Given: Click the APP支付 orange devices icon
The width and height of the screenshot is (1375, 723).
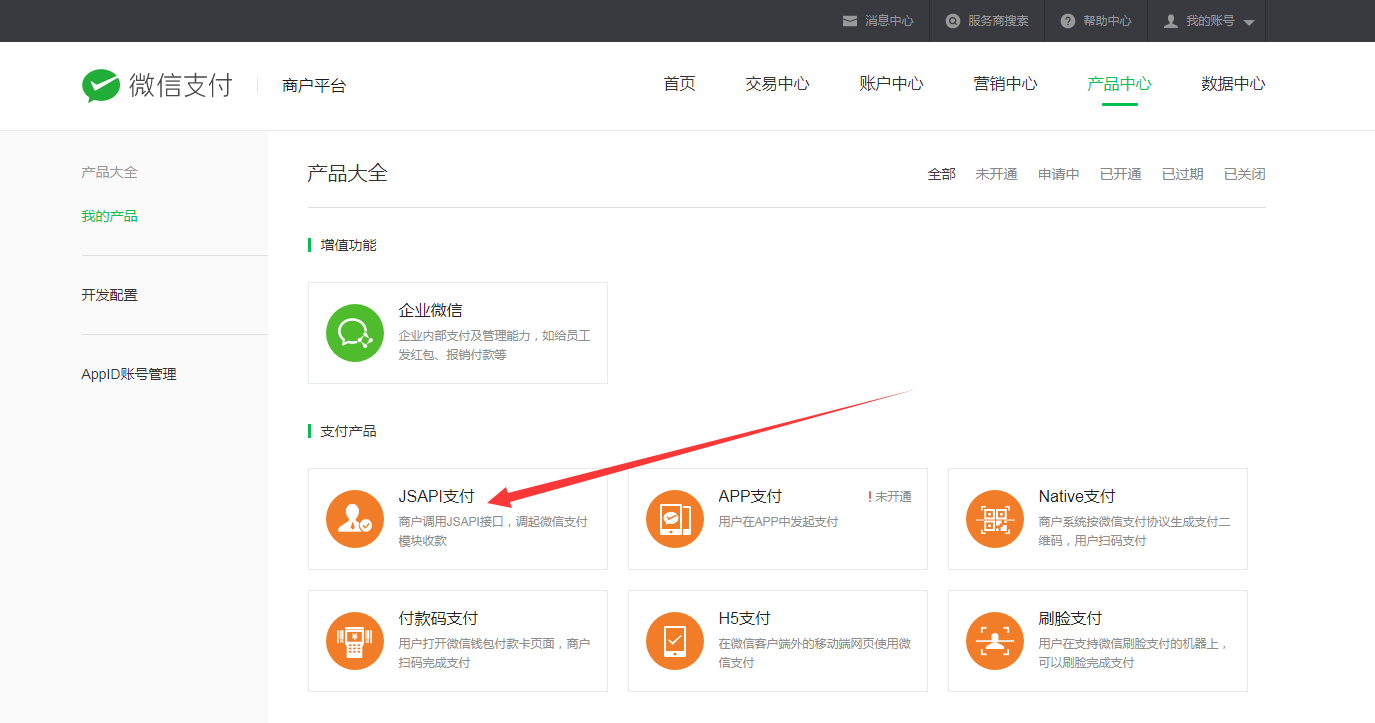Looking at the screenshot, I should pyautogui.click(x=675, y=519).
